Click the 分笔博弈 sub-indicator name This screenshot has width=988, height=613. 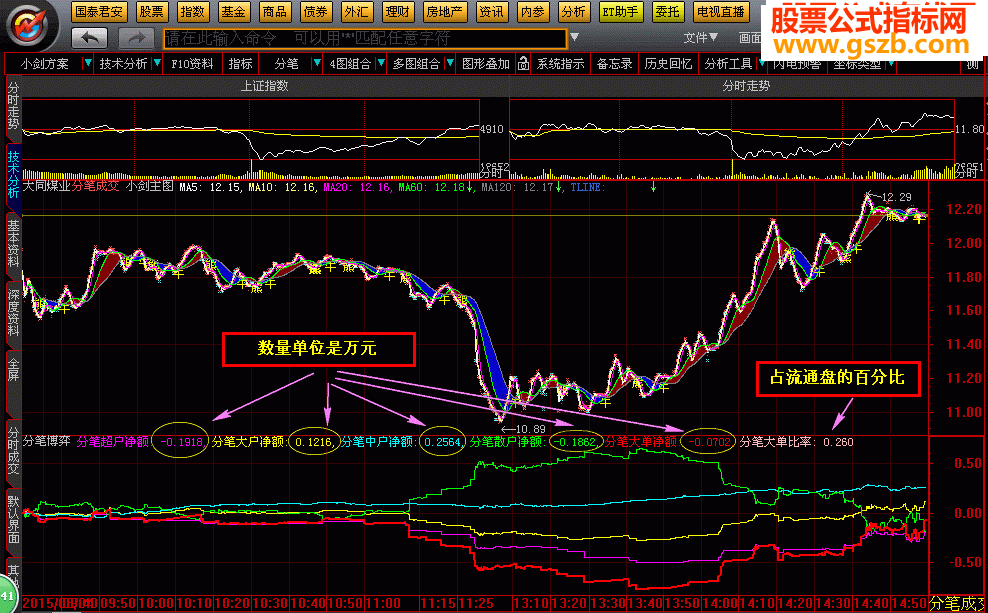[47, 441]
